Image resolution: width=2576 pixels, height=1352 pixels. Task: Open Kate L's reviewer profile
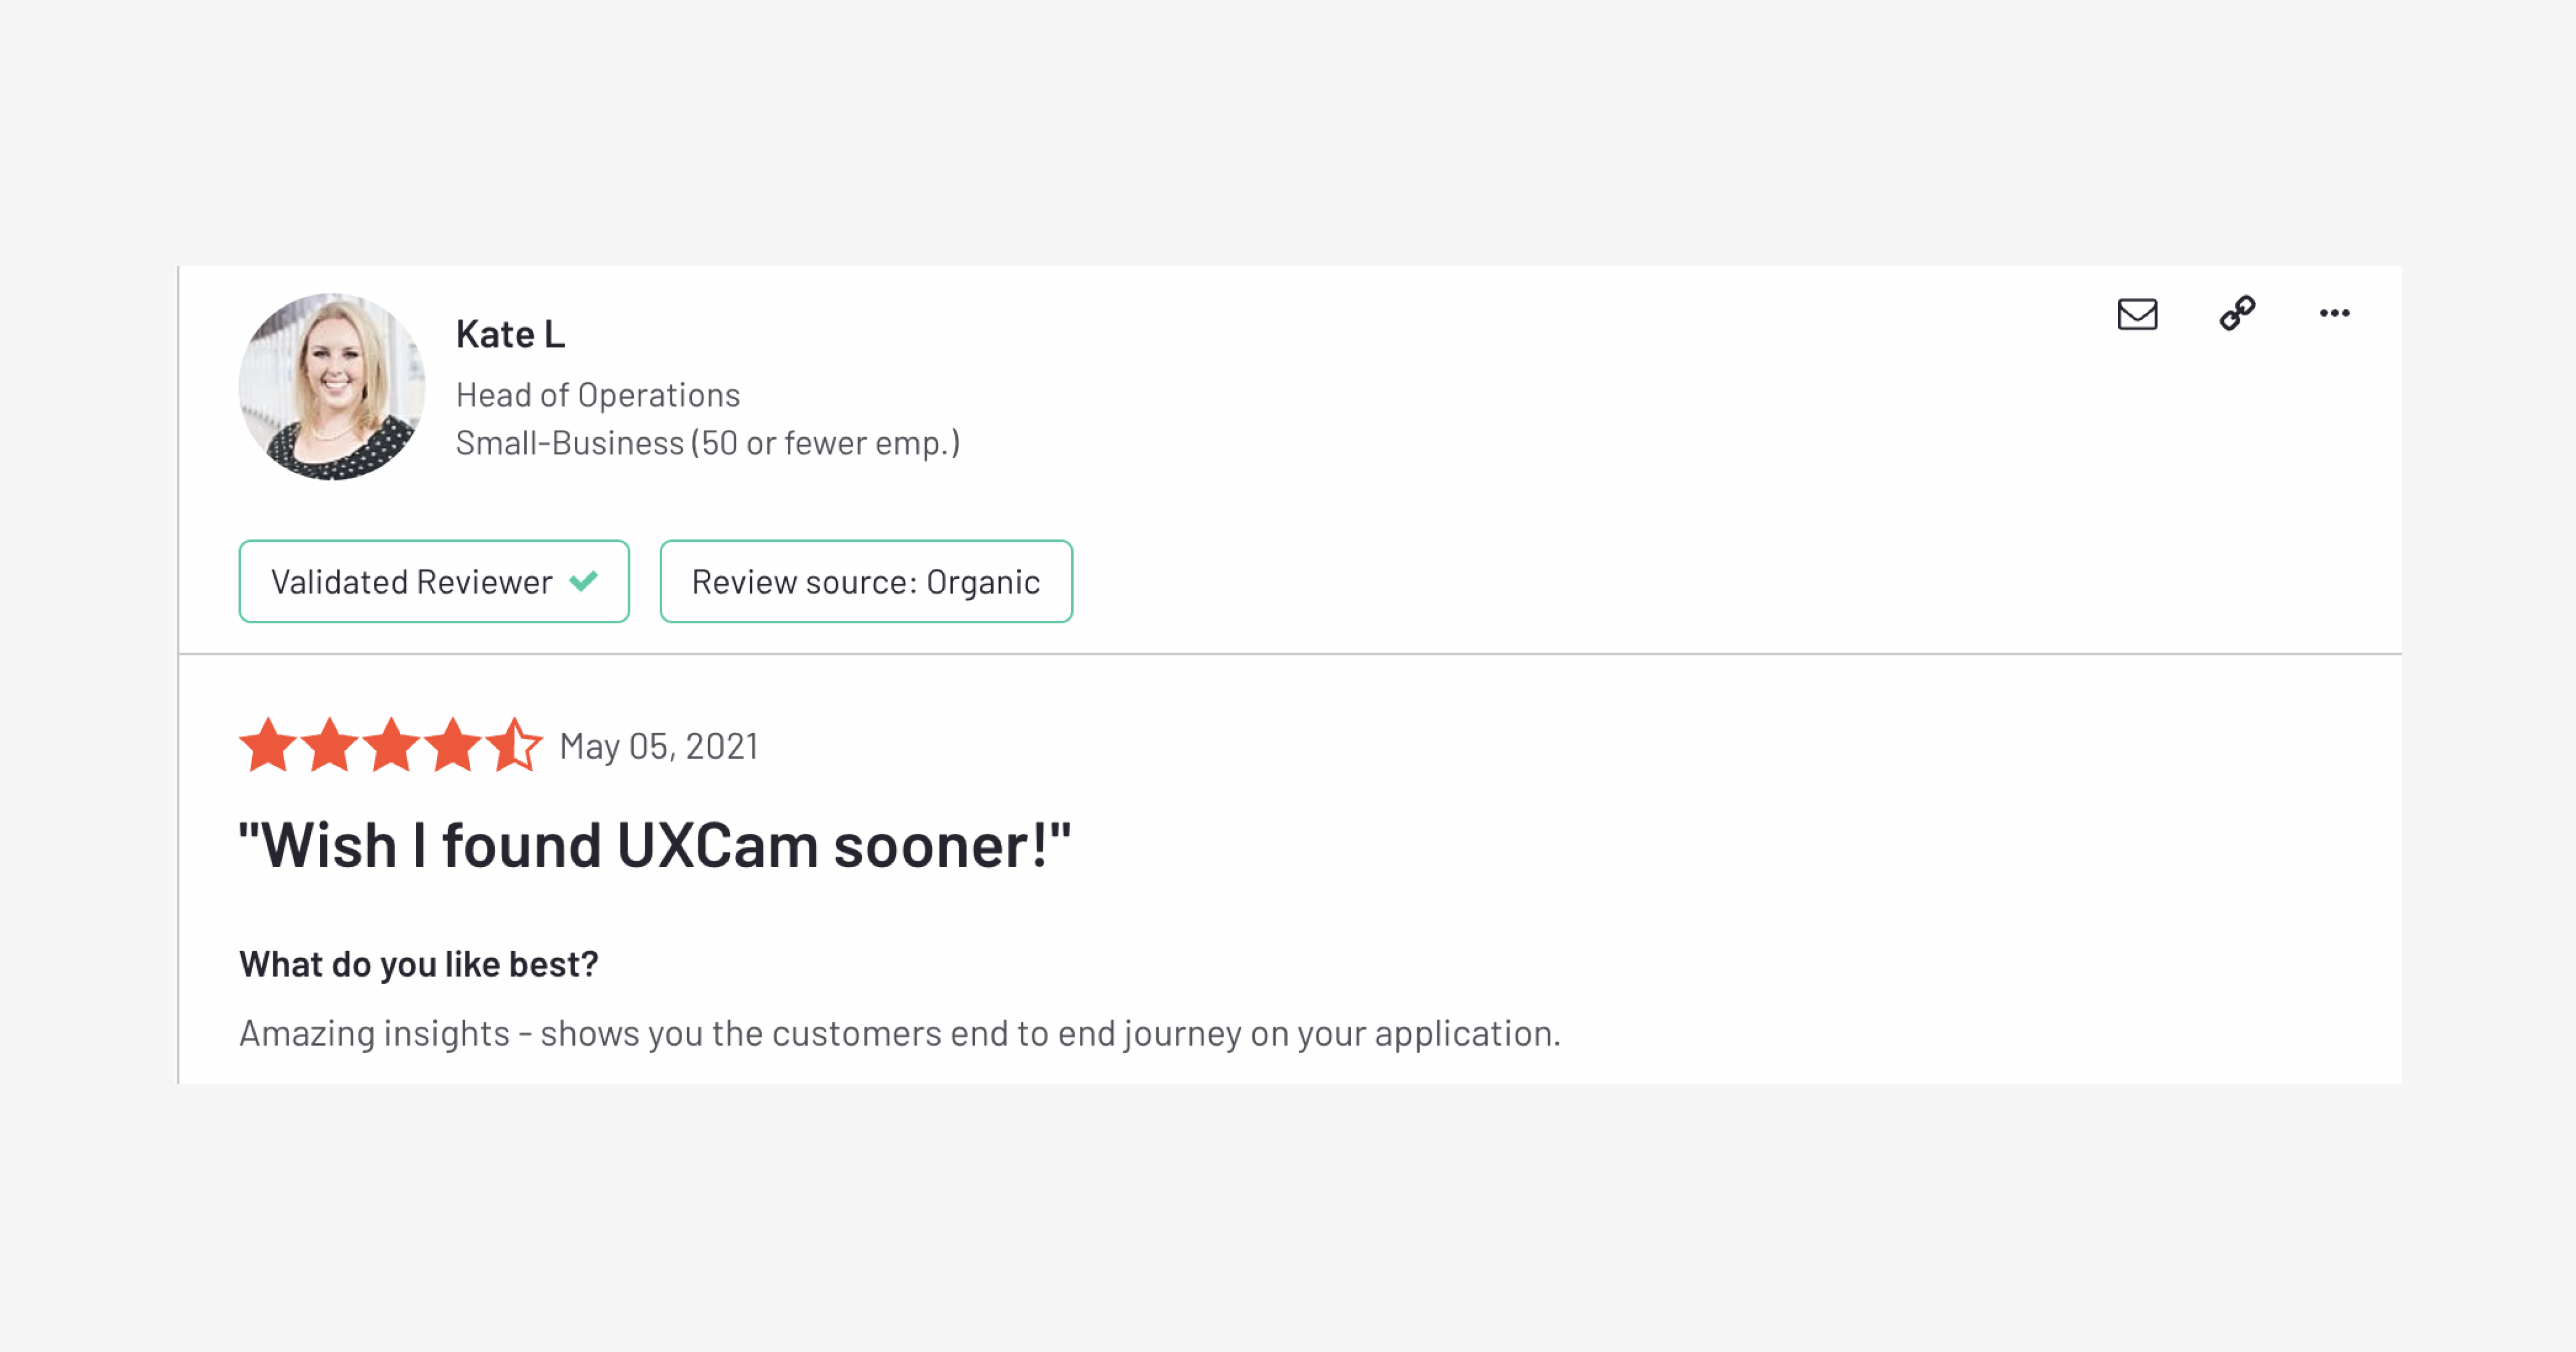(x=510, y=334)
